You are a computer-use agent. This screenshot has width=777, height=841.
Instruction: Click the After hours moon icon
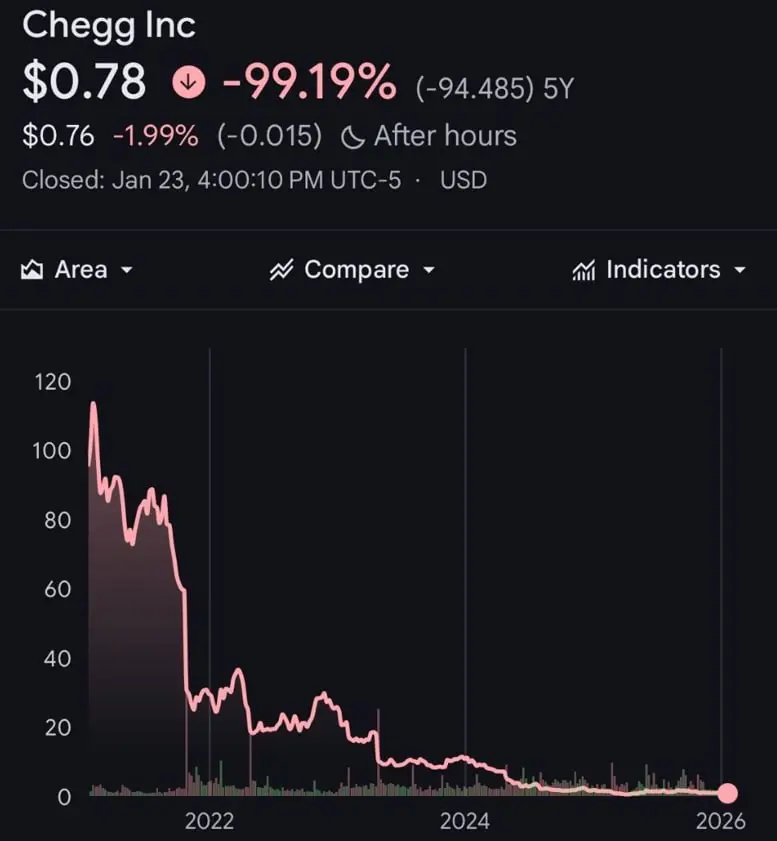click(353, 137)
